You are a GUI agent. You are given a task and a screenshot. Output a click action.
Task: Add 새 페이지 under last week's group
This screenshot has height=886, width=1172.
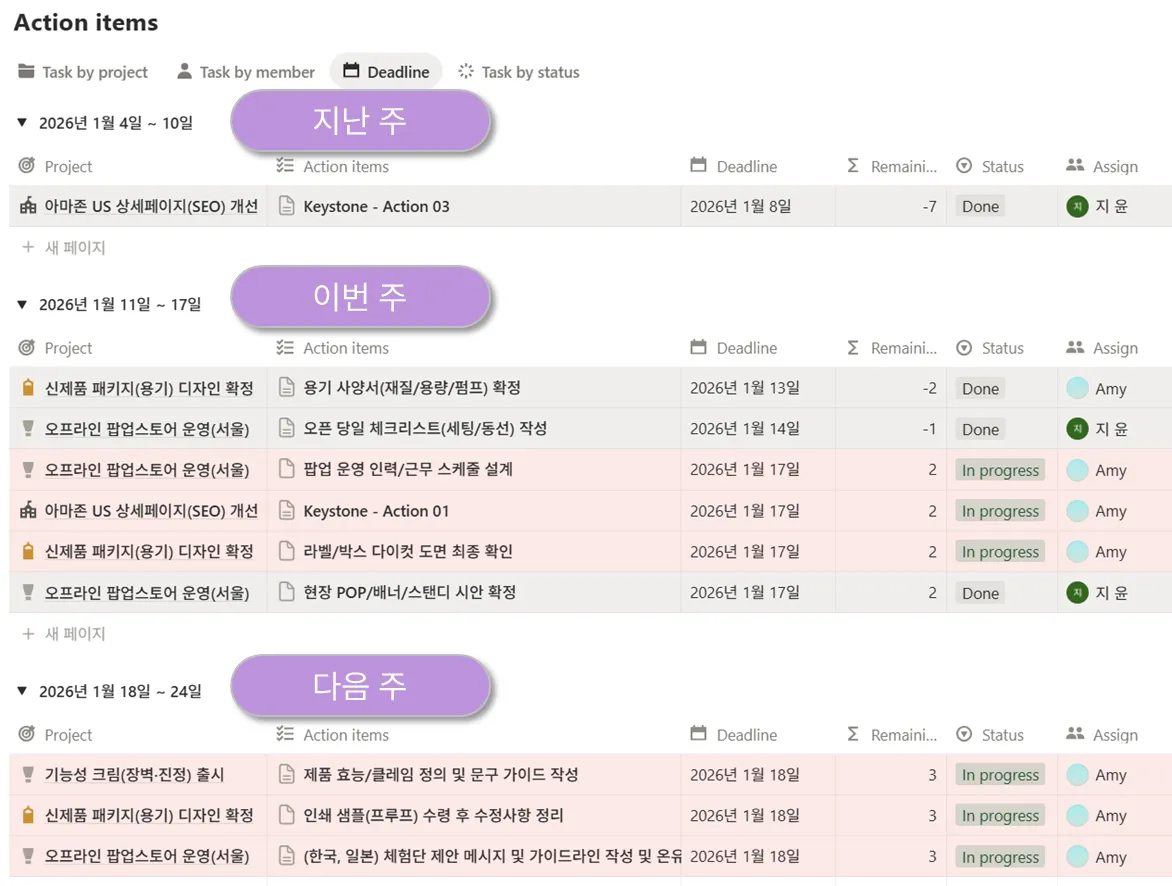point(64,247)
